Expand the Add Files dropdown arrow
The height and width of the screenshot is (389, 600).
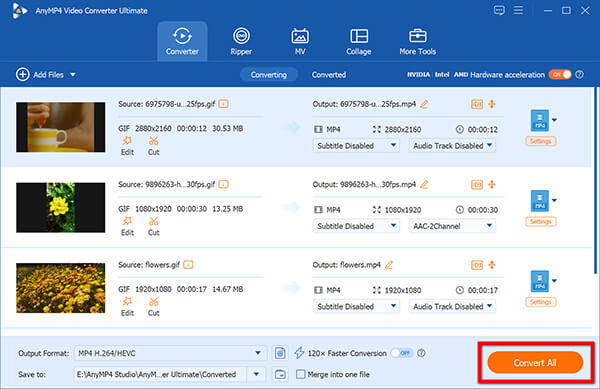pos(73,75)
